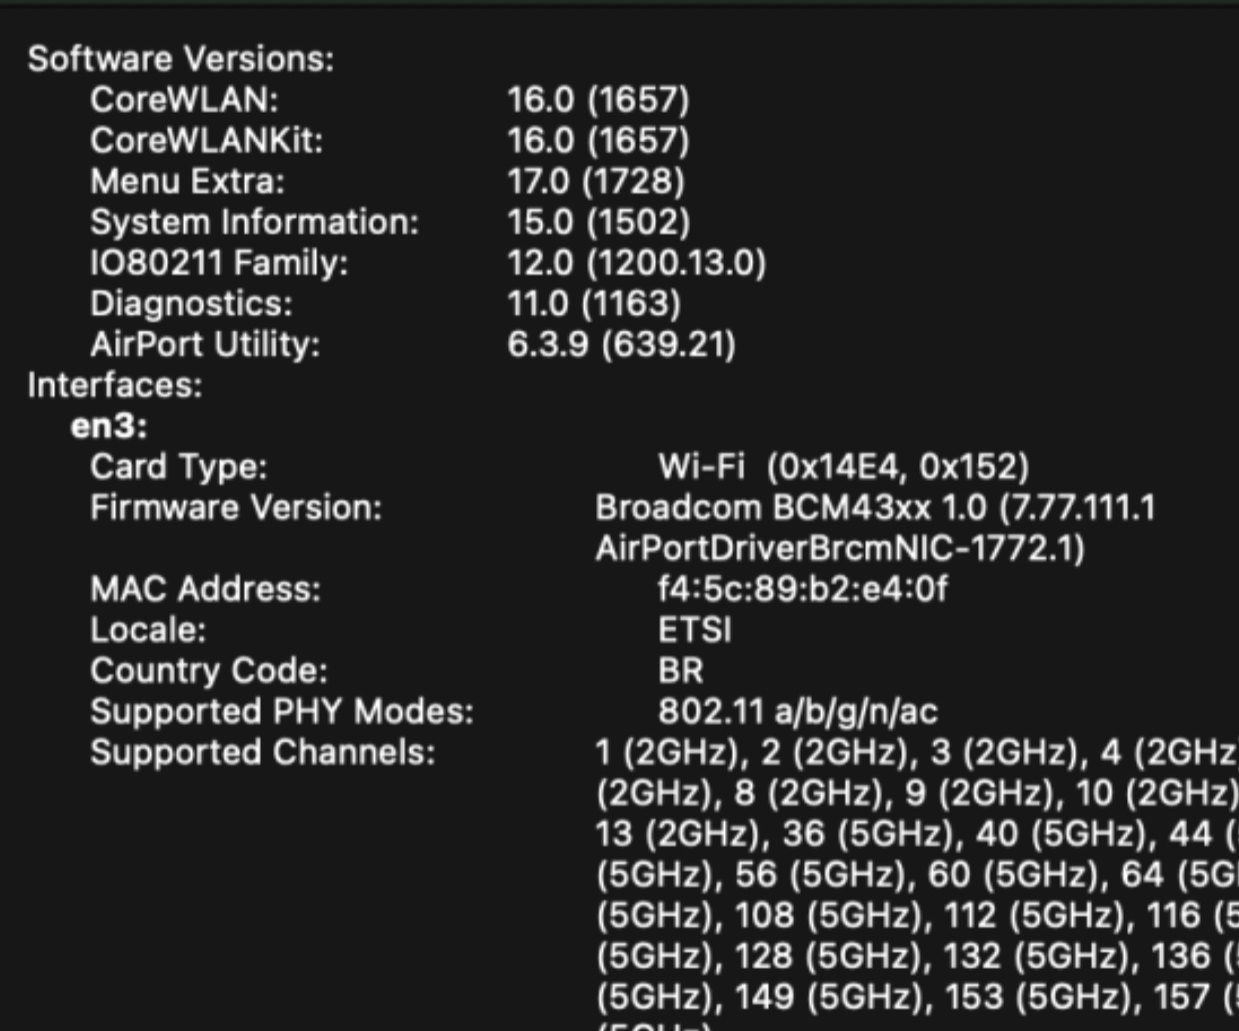1239x1031 pixels.
Task: Click the AirPortDriverBrcmNIC-1772.1 driver text
Action: pyautogui.click(x=839, y=549)
